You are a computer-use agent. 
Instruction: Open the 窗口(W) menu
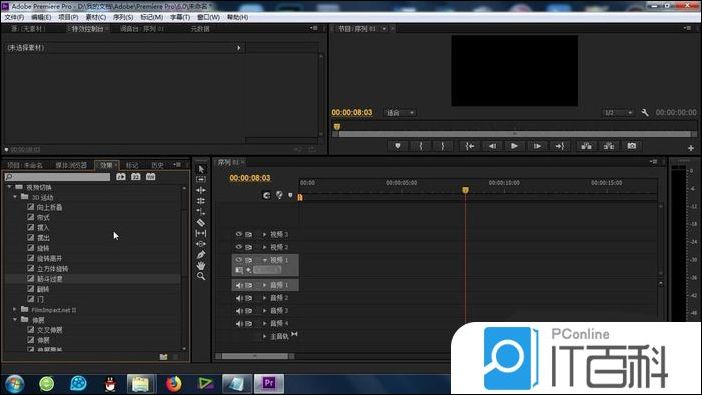click(x=208, y=17)
